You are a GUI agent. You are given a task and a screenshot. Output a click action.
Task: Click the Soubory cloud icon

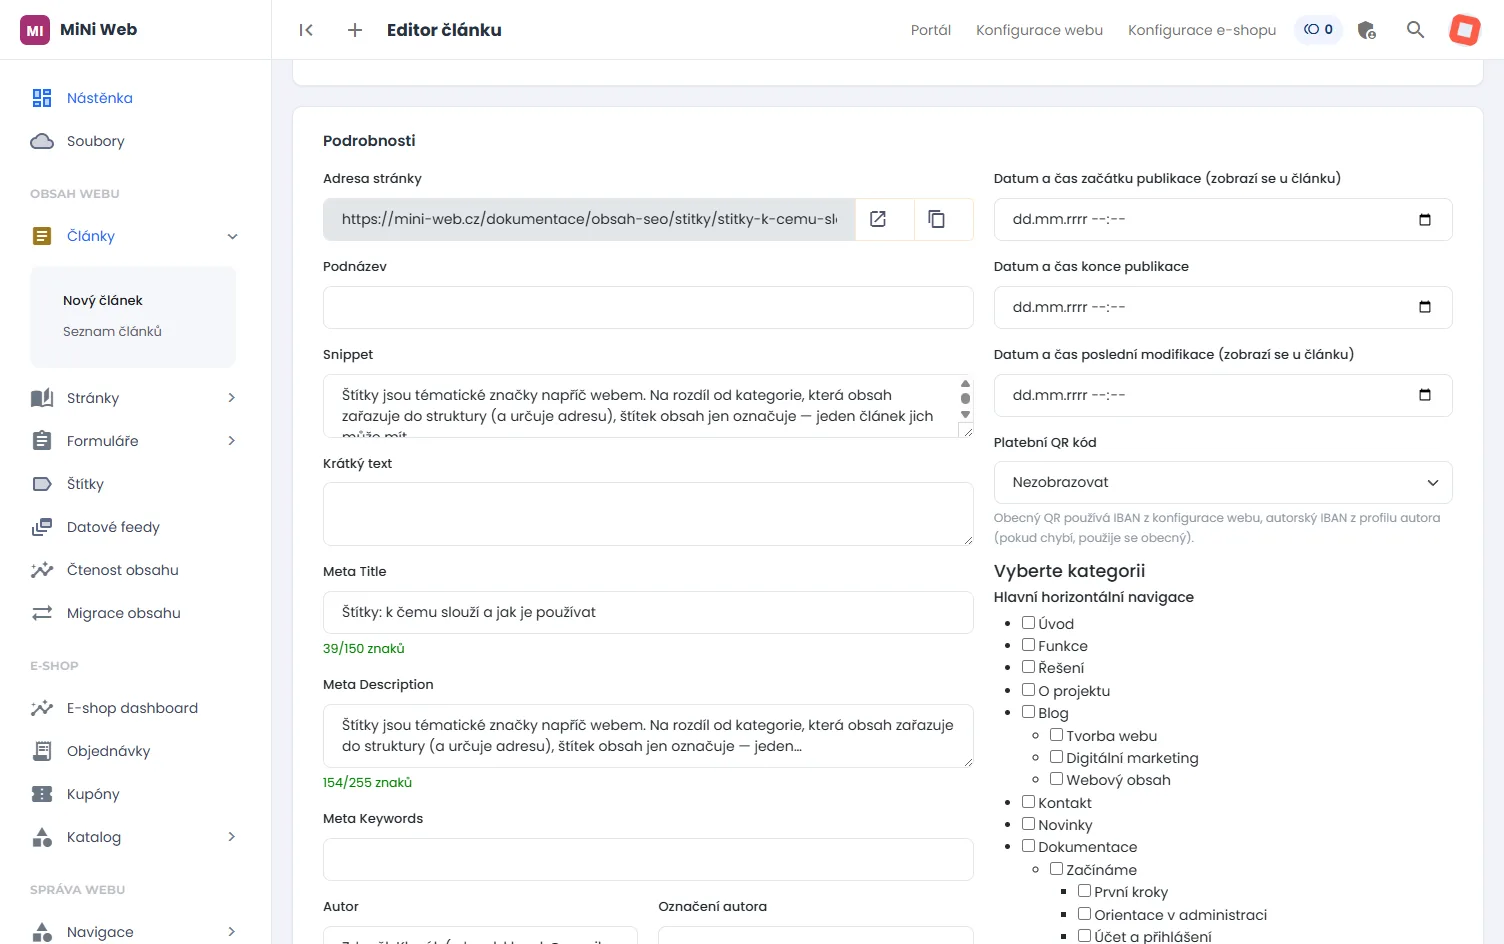[x=42, y=141]
